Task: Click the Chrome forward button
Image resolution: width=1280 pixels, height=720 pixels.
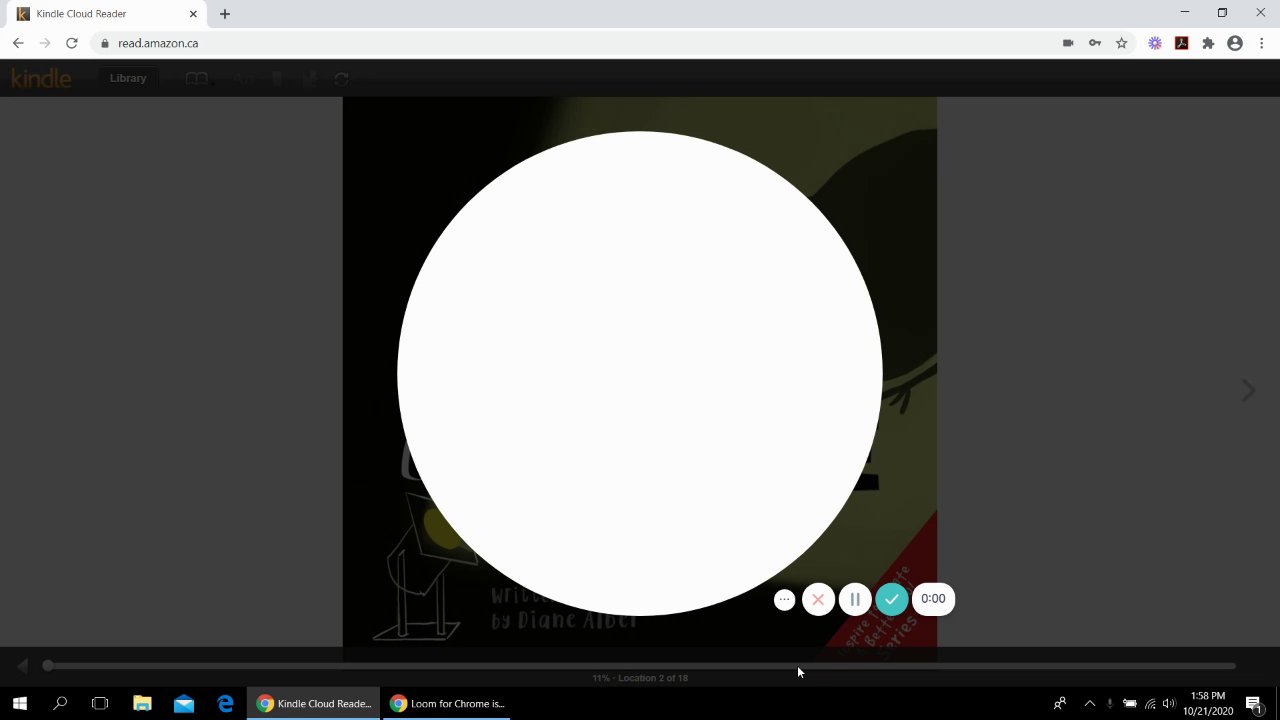Action: (x=45, y=43)
